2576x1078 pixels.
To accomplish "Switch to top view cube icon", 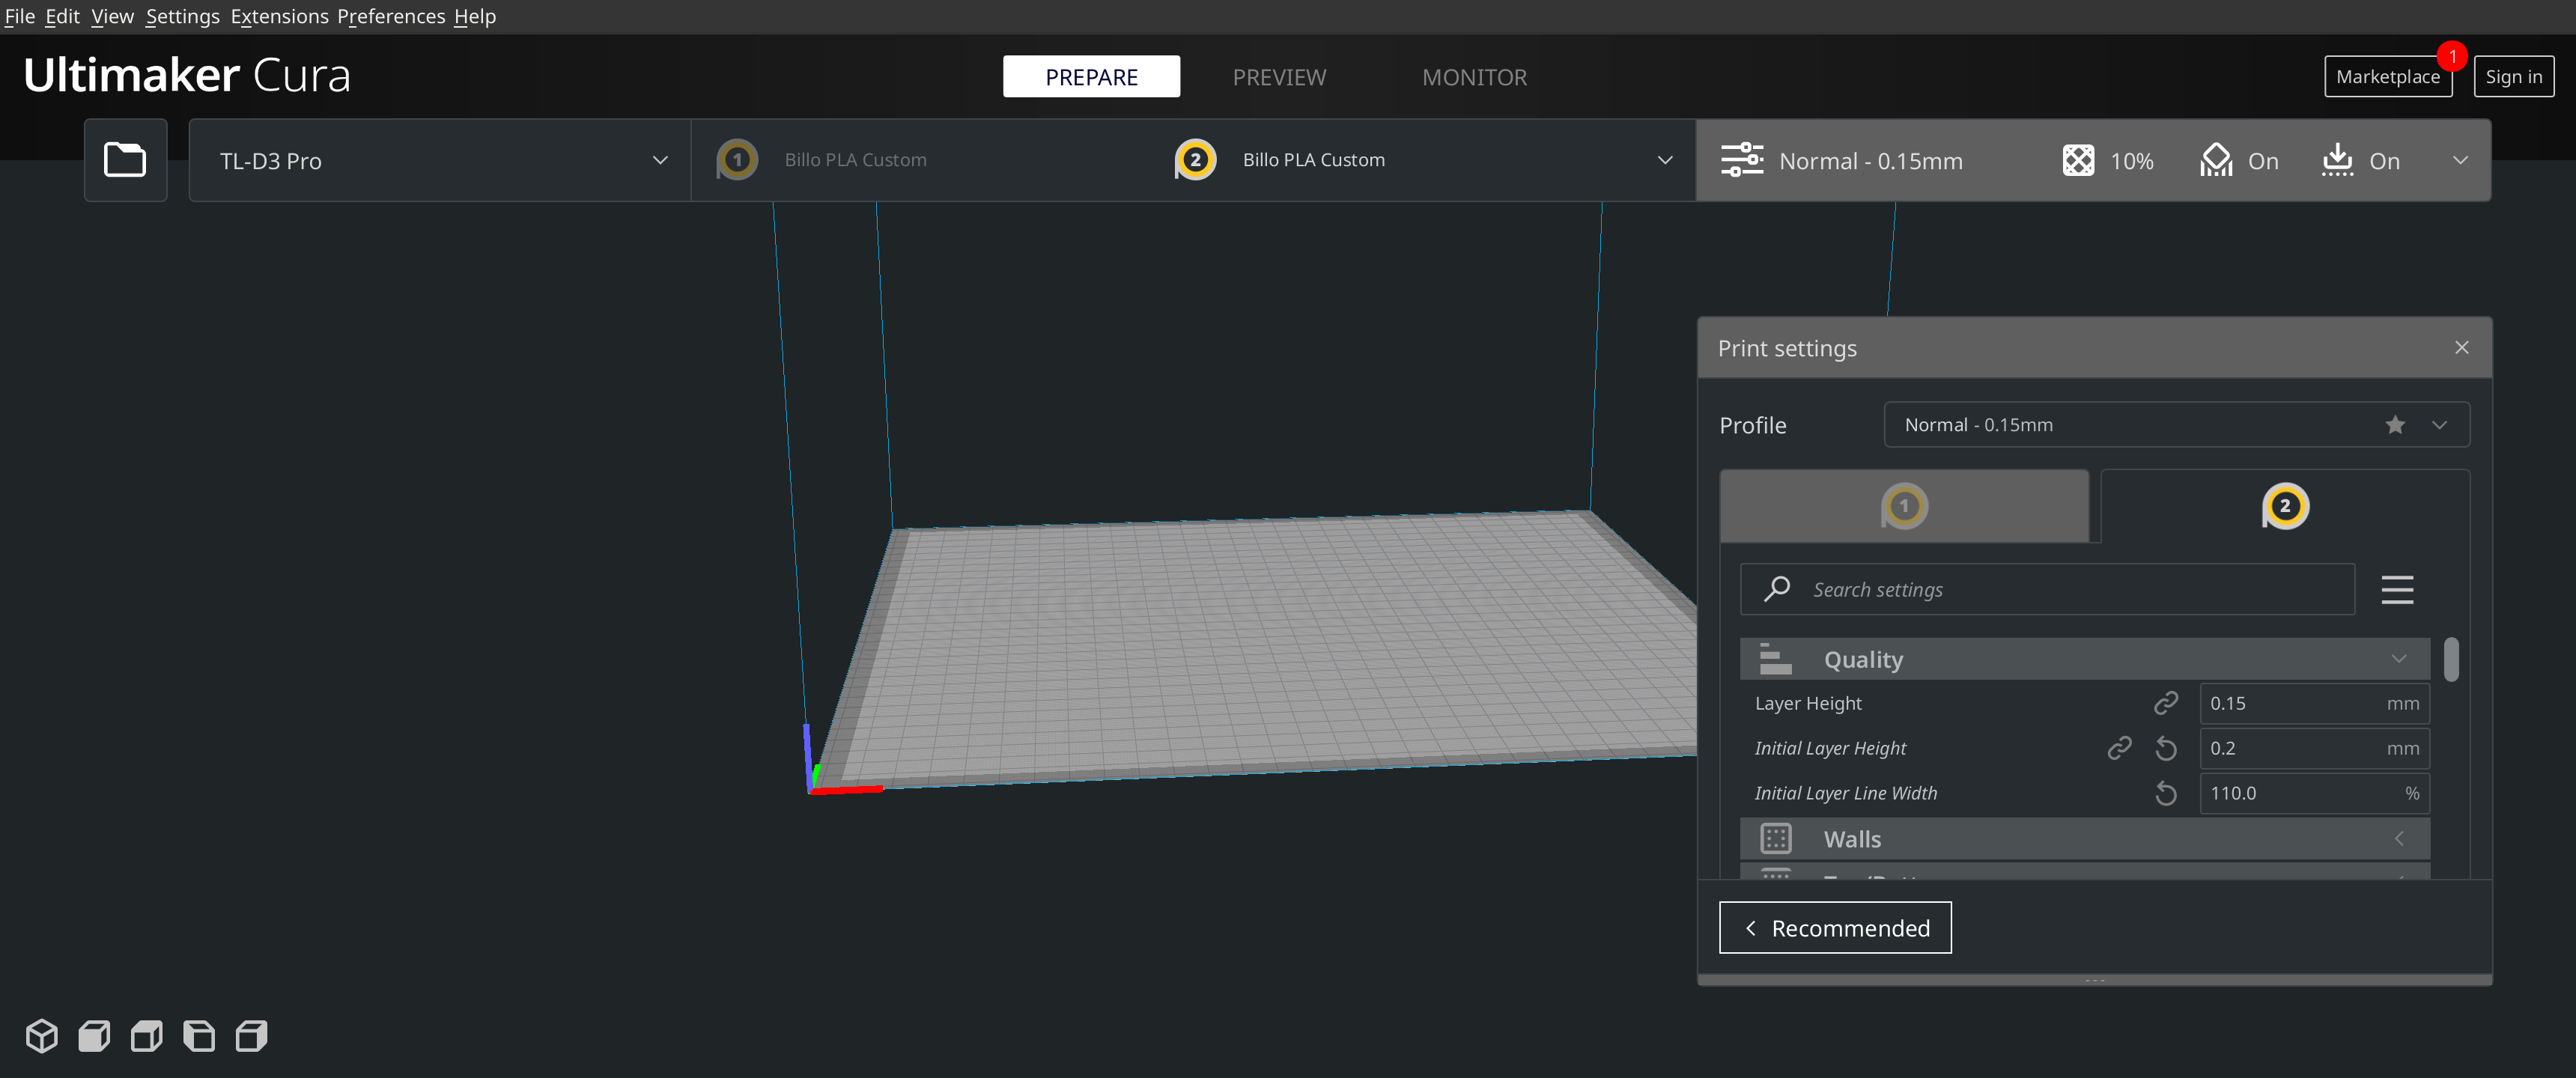I will (147, 1036).
